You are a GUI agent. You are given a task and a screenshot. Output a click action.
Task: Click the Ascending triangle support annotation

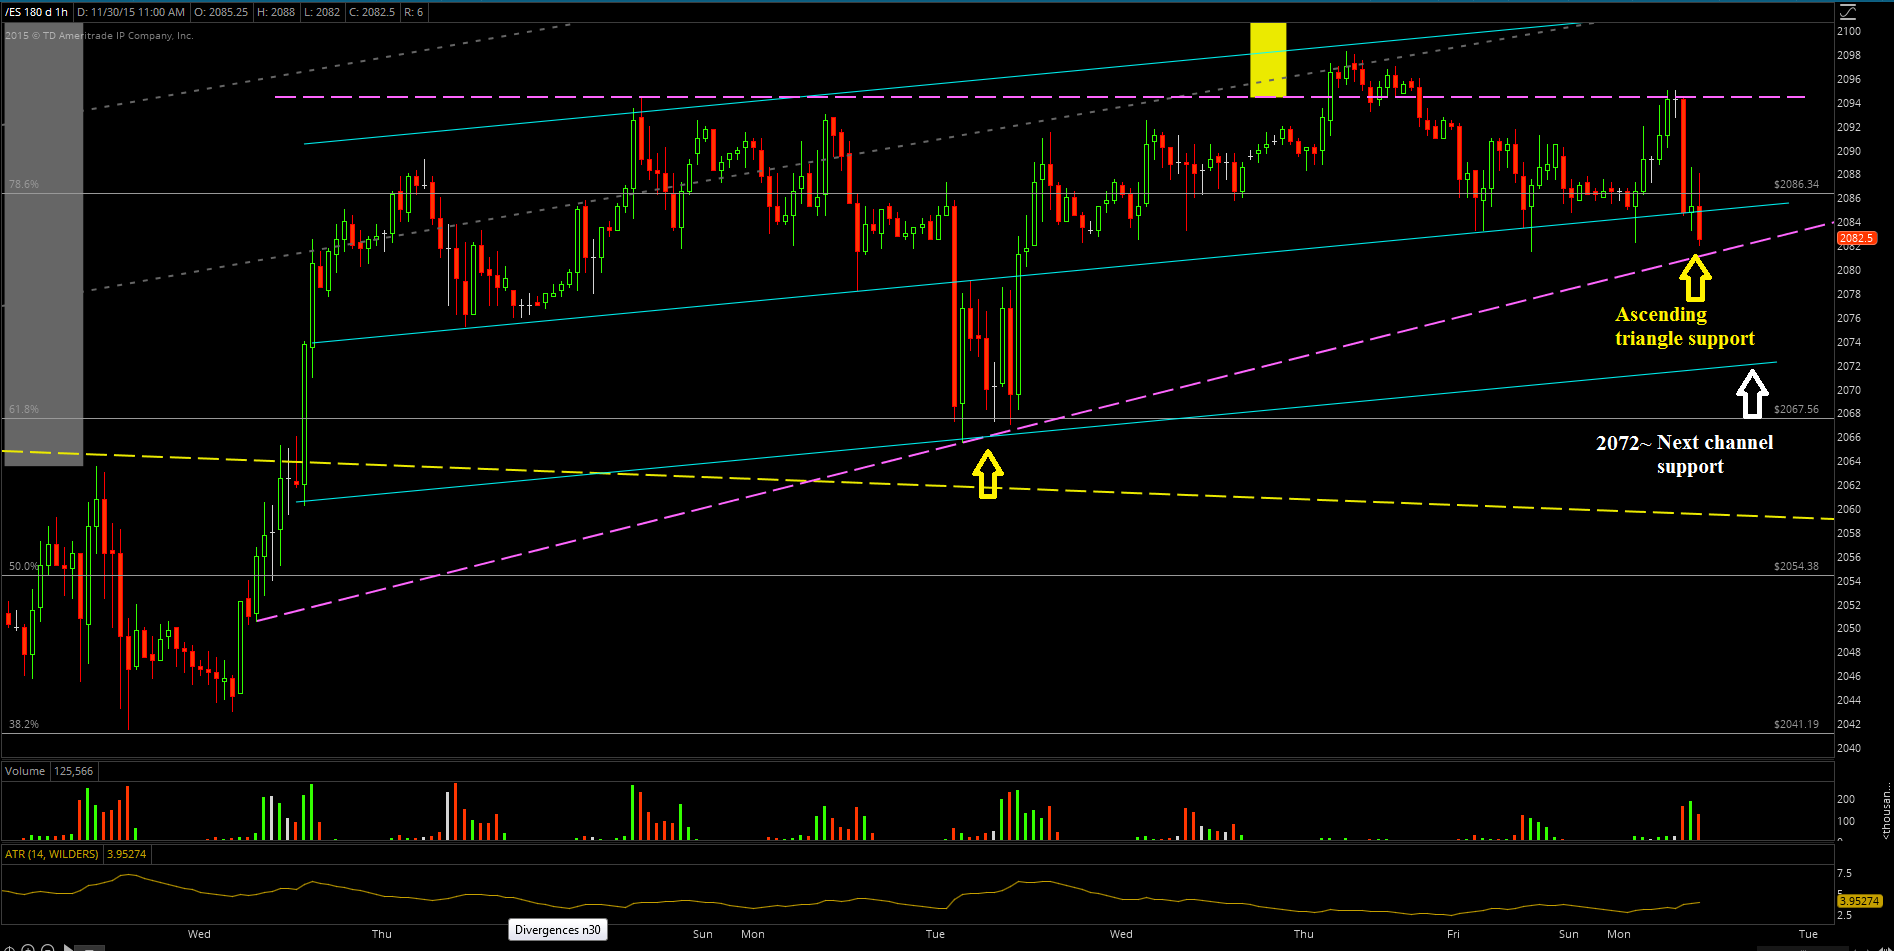pyautogui.click(x=1685, y=327)
